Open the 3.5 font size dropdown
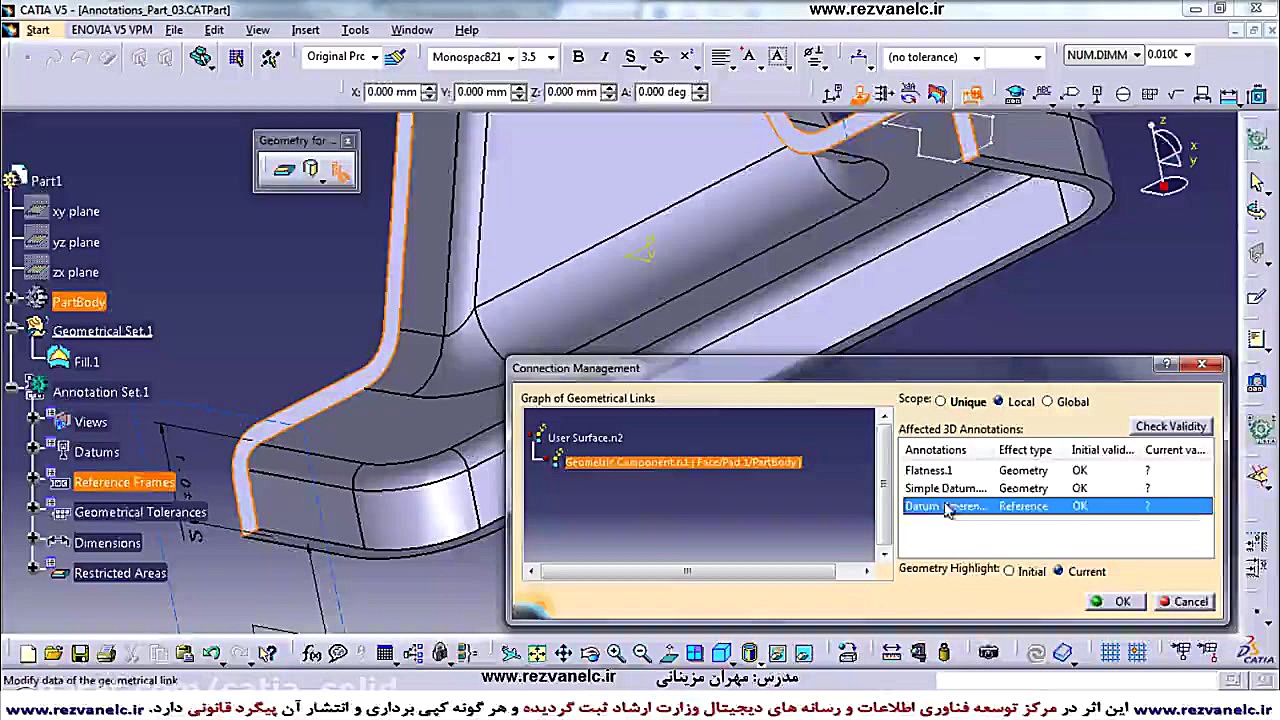This screenshot has height=720, width=1280. (550, 57)
